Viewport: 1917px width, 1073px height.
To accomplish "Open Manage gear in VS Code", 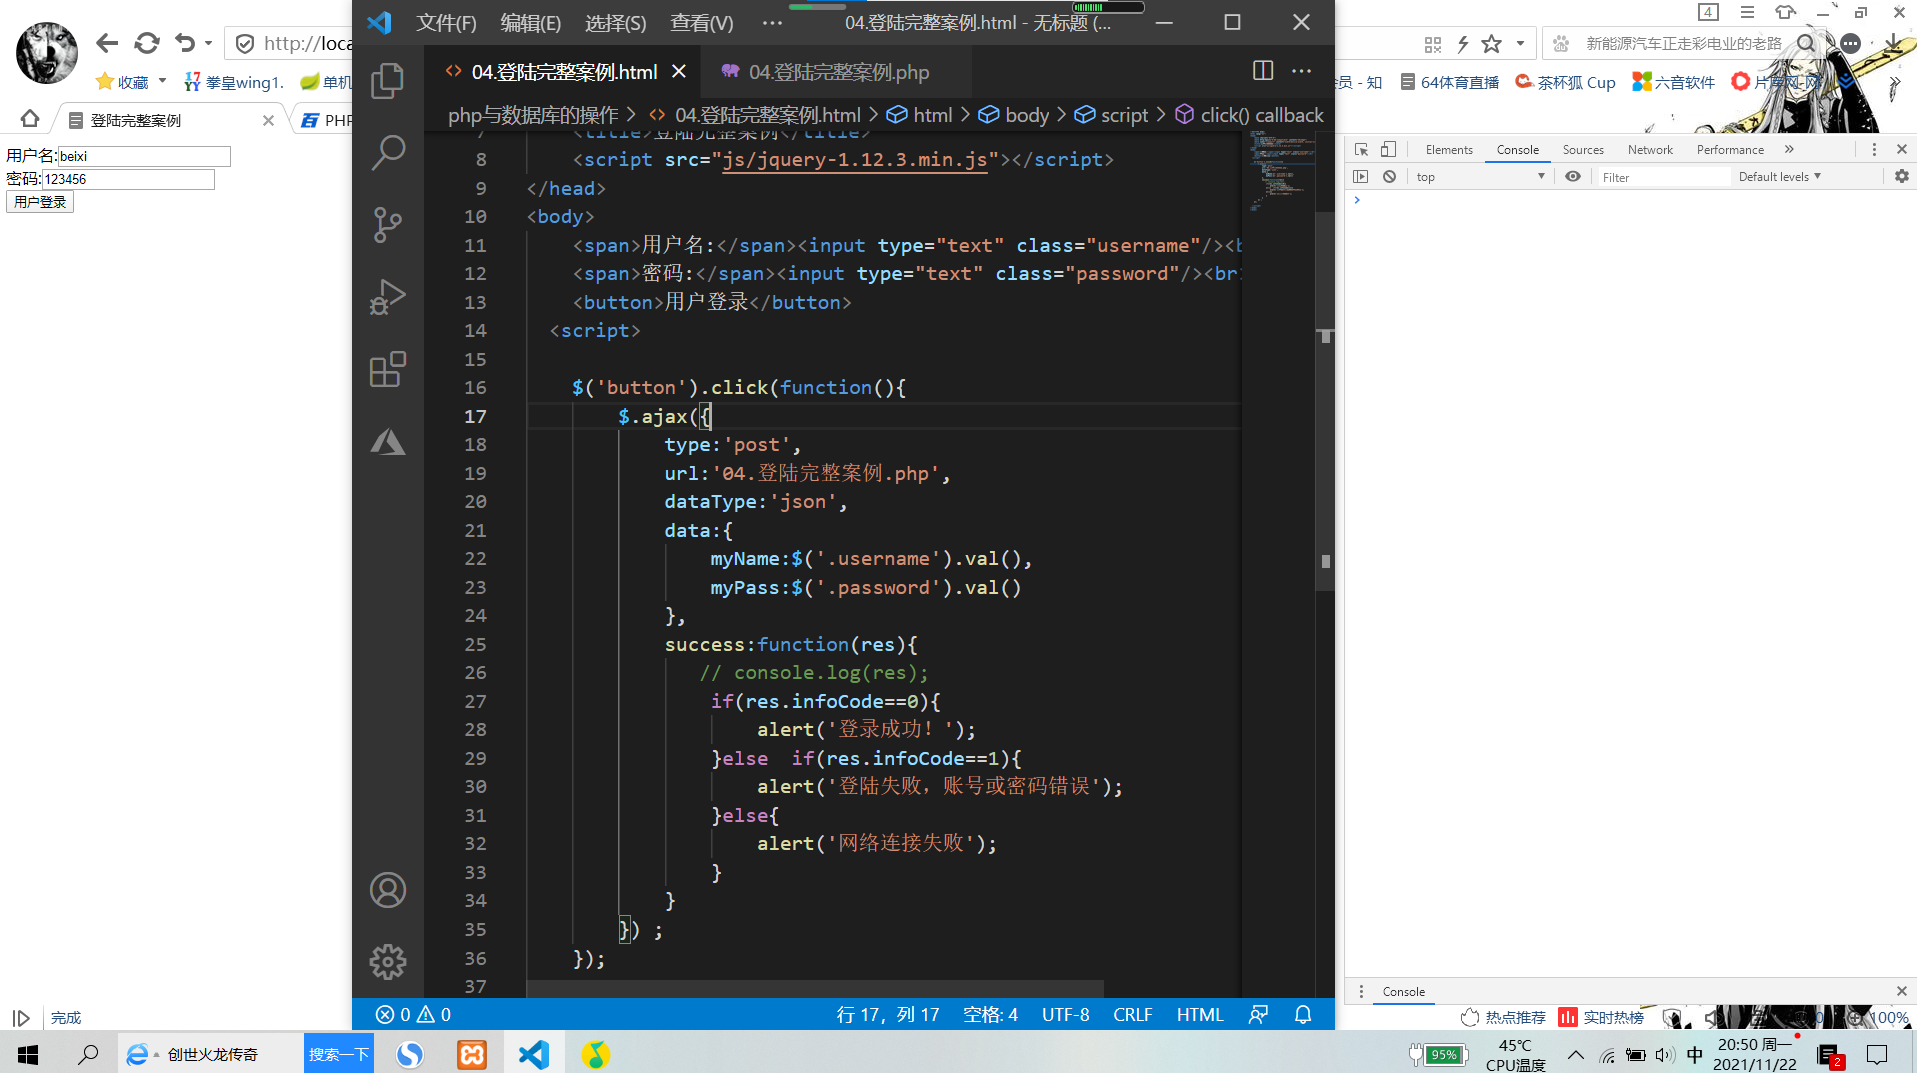I will point(387,962).
